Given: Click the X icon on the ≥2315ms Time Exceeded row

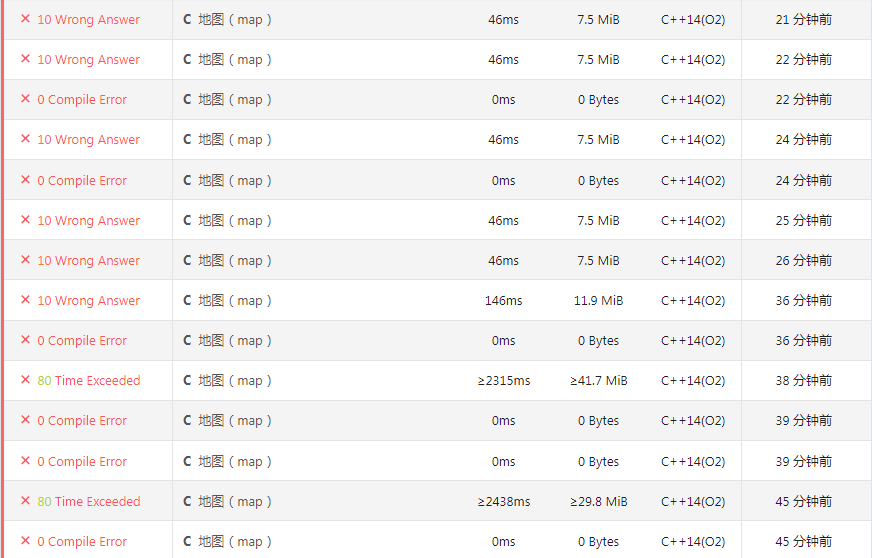Looking at the screenshot, I should pyautogui.click(x=25, y=380).
